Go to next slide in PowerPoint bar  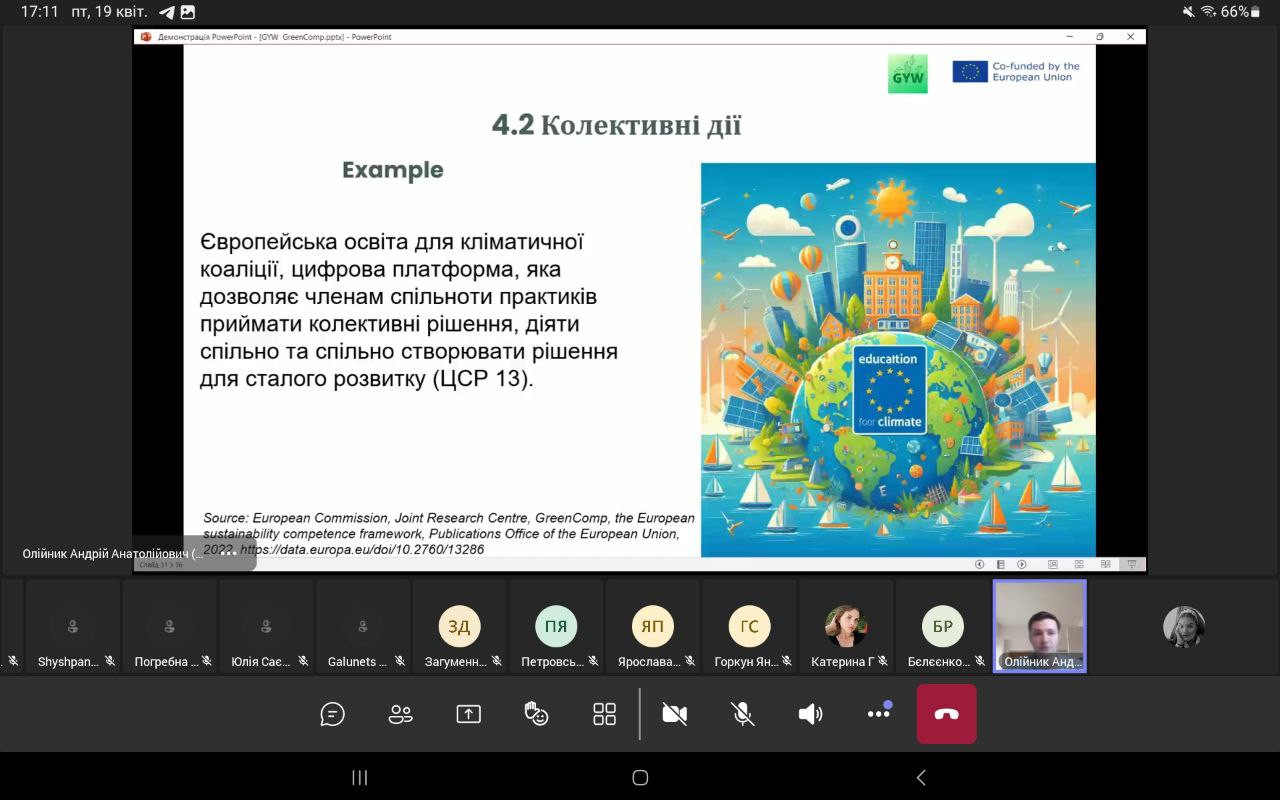coord(1021,565)
